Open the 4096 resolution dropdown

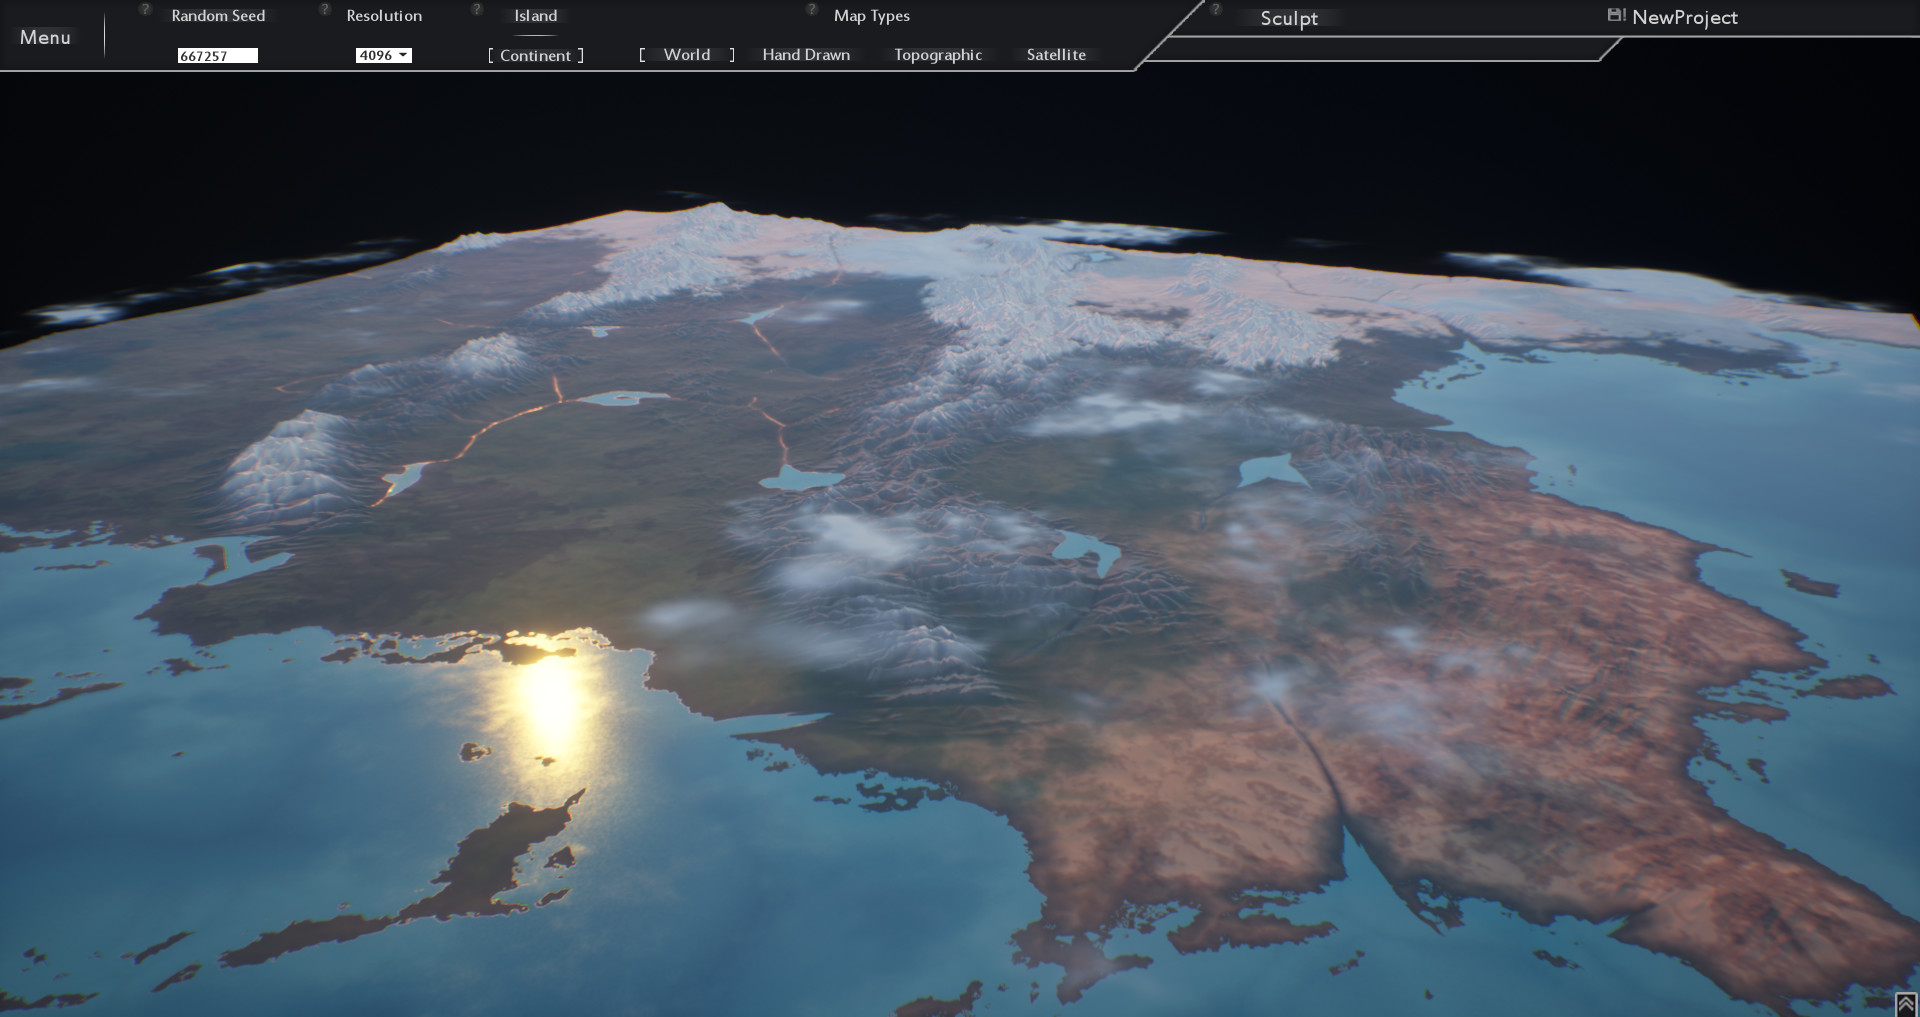tap(383, 55)
